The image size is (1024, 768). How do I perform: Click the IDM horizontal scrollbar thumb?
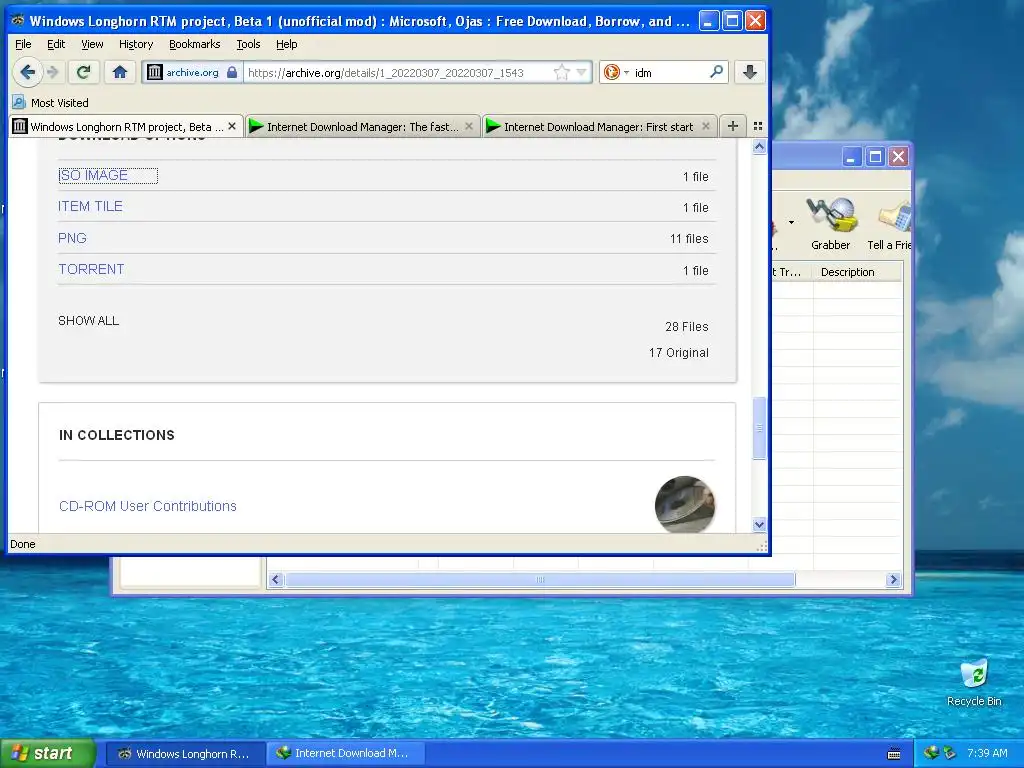pos(540,579)
